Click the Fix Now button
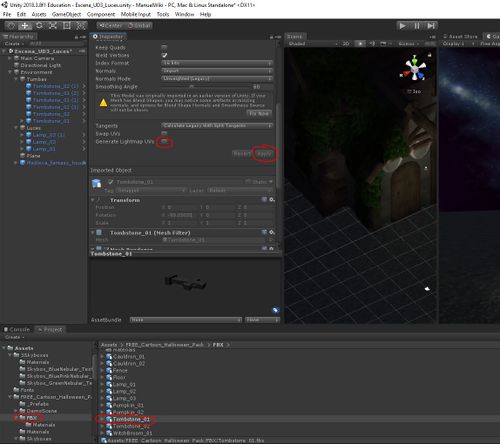This screenshot has height=444, width=500. [x=259, y=113]
